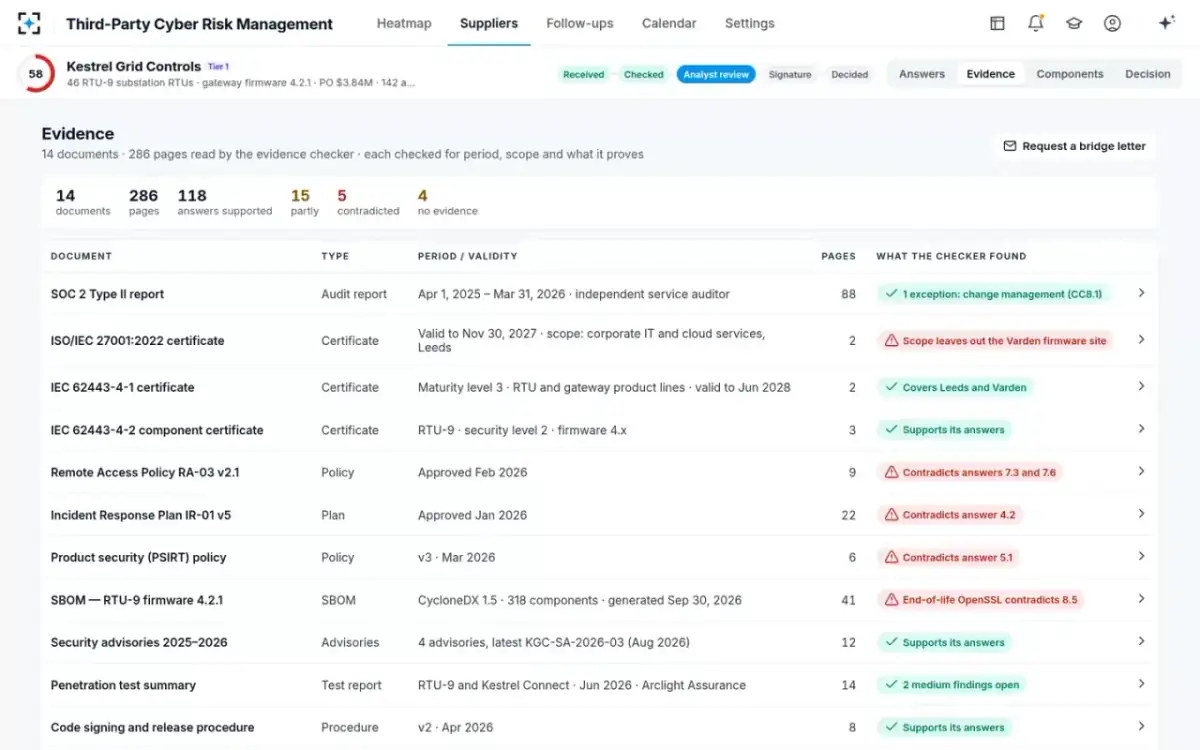Click the 'Contradicts answer 4.2' finding
1200x750 pixels.
click(949, 515)
